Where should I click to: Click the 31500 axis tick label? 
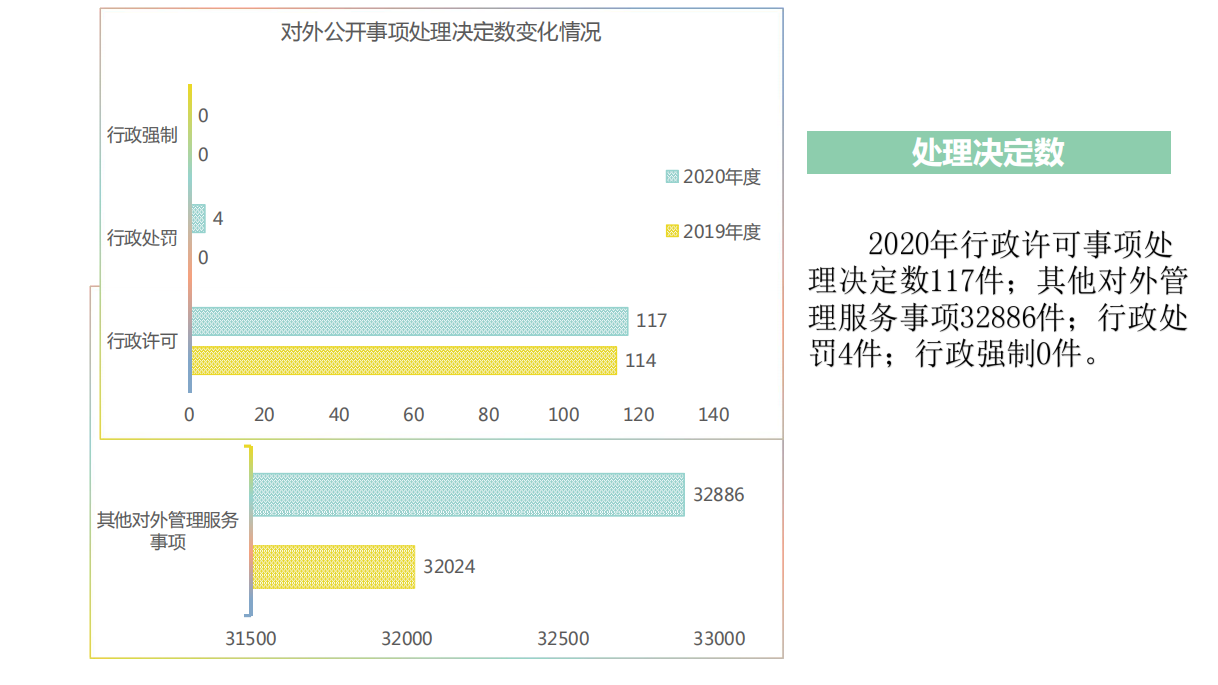point(251,638)
